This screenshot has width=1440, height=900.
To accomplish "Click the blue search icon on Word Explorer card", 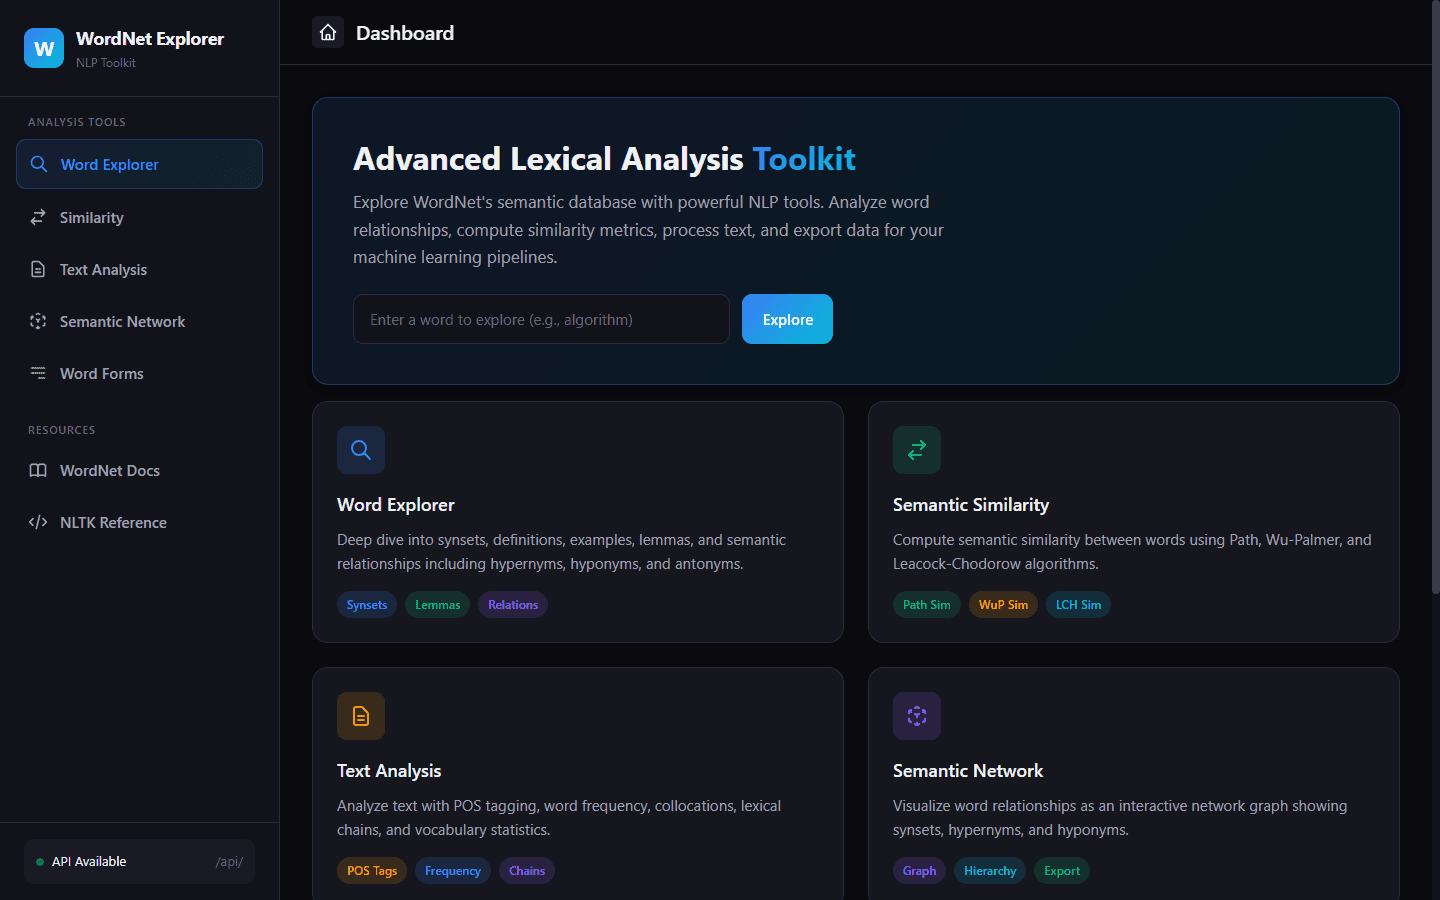I will [361, 450].
